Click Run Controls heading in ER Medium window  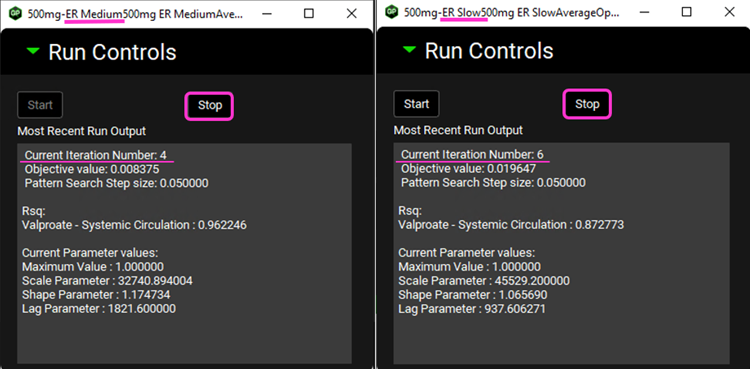112,52
